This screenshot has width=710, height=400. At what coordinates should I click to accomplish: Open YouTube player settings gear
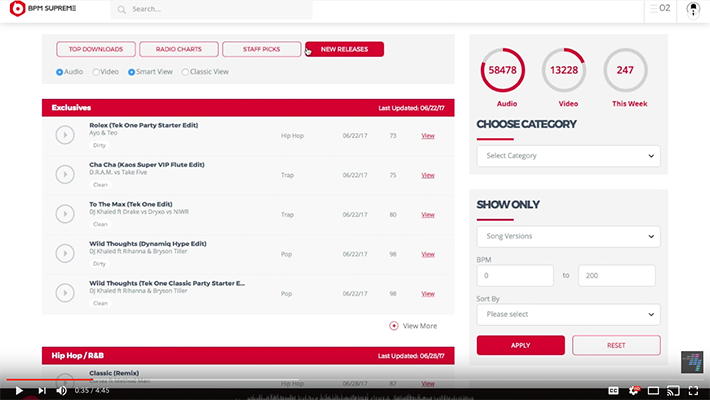click(x=630, y=390)
